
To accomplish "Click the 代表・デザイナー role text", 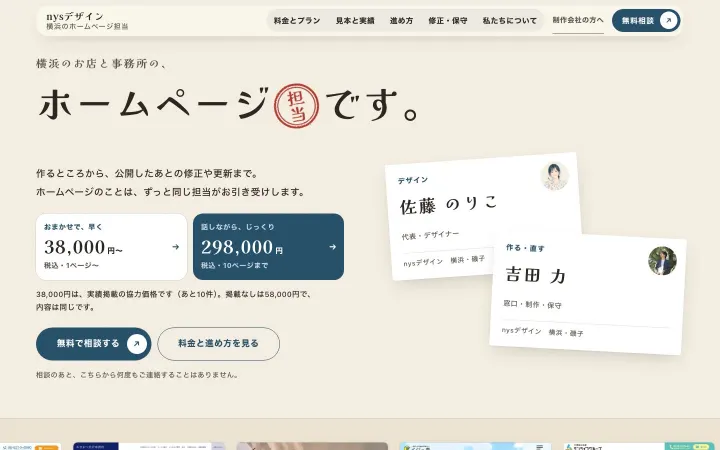I will click(x=430, y=235).
